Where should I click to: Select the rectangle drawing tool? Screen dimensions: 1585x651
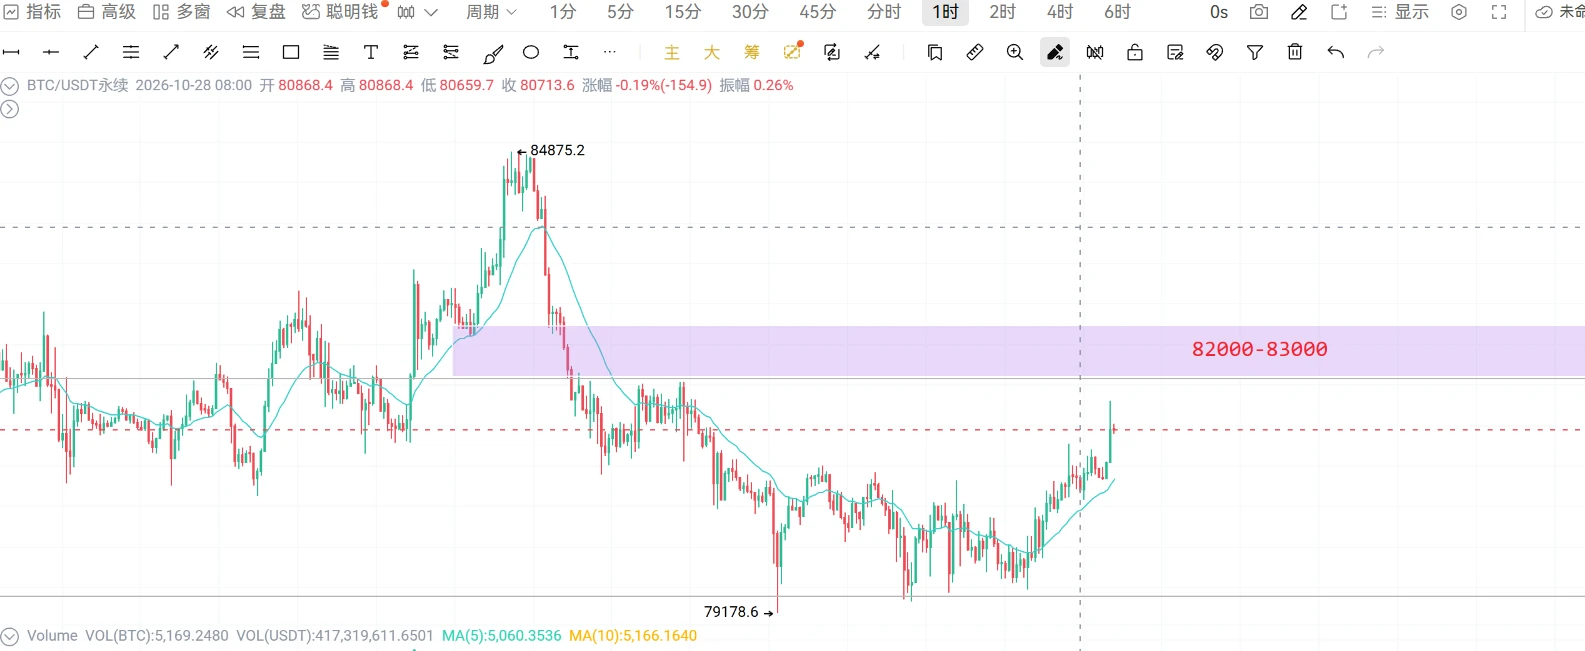tap(291, 52)
